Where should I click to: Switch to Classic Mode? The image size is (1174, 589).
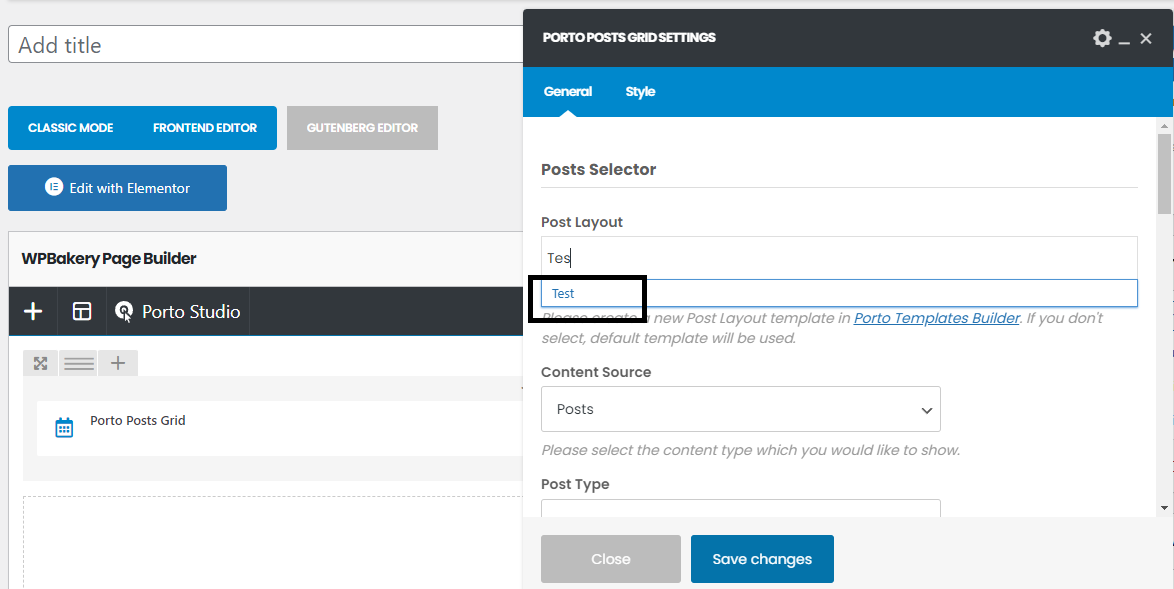[x=70, y=128]
